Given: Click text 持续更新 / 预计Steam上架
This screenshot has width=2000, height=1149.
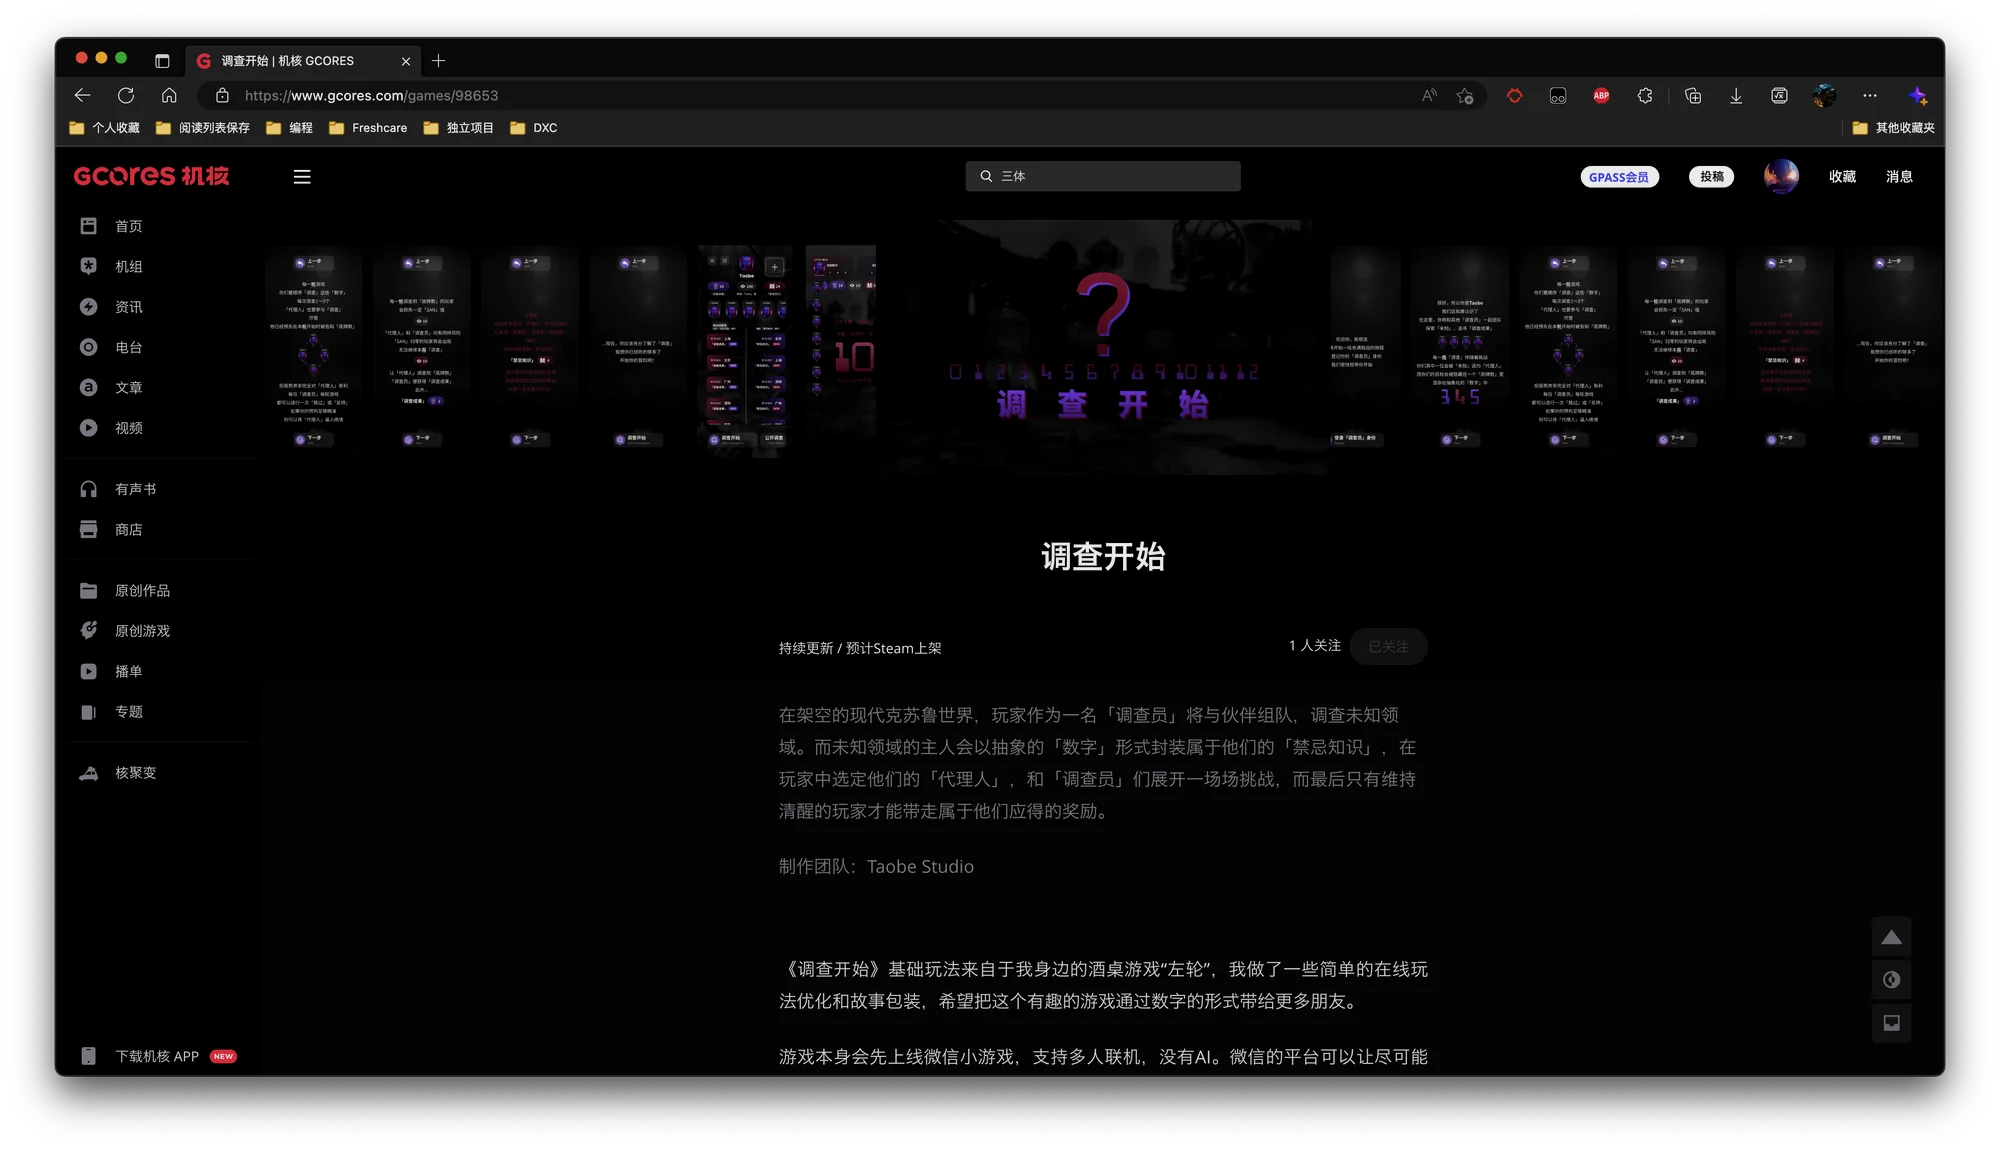Looking at the screenshot, I should 860,648.
